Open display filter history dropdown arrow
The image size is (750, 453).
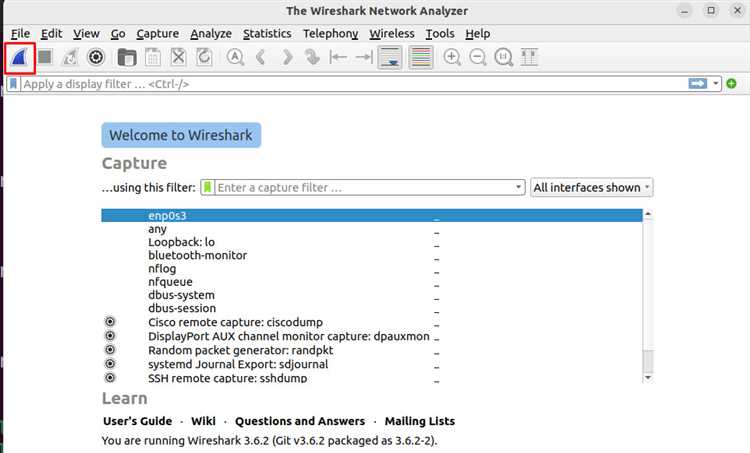click(x=716, y=84)
